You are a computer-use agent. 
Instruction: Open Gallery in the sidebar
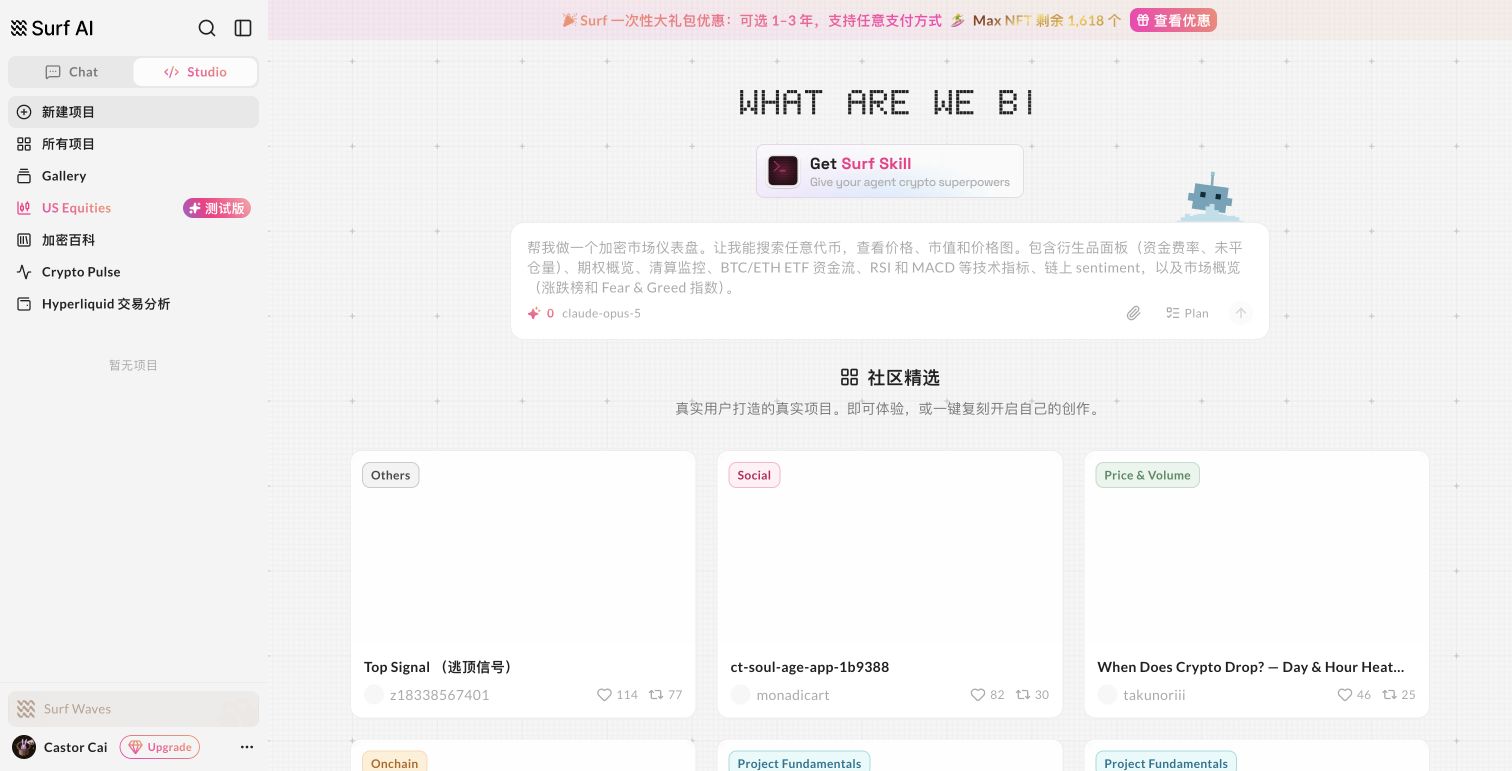[133, 176]
